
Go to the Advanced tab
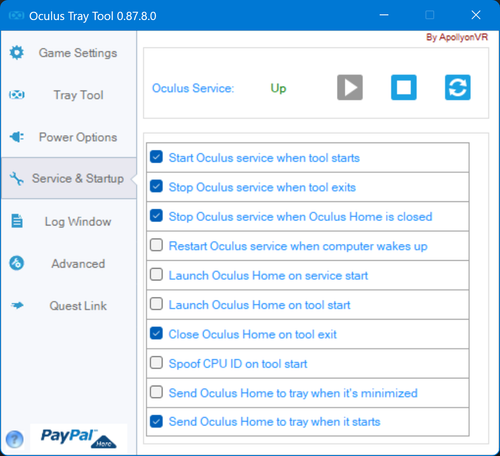pos(69,263)
